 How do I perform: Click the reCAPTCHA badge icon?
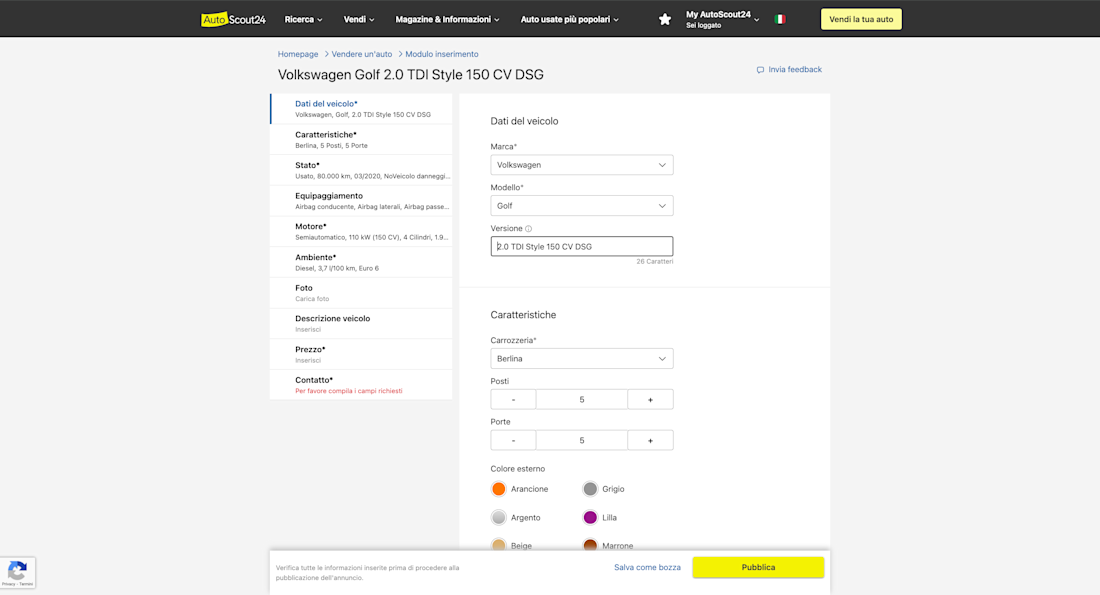(17, 571)
